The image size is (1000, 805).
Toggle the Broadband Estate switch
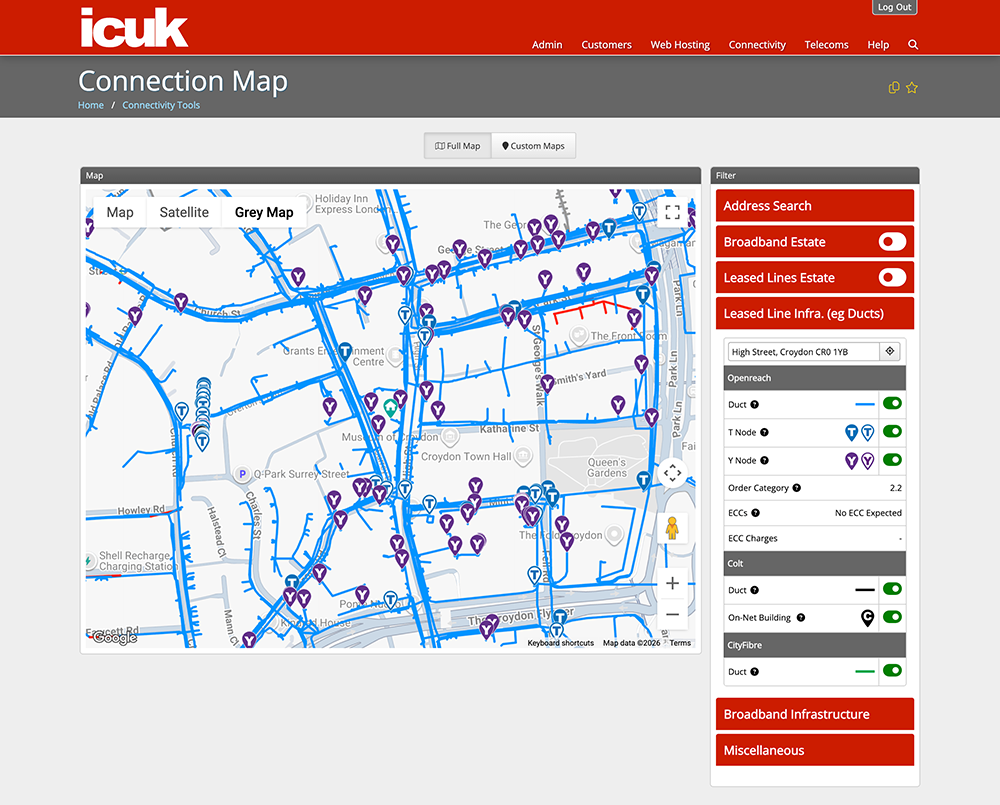tap(892, 242)
